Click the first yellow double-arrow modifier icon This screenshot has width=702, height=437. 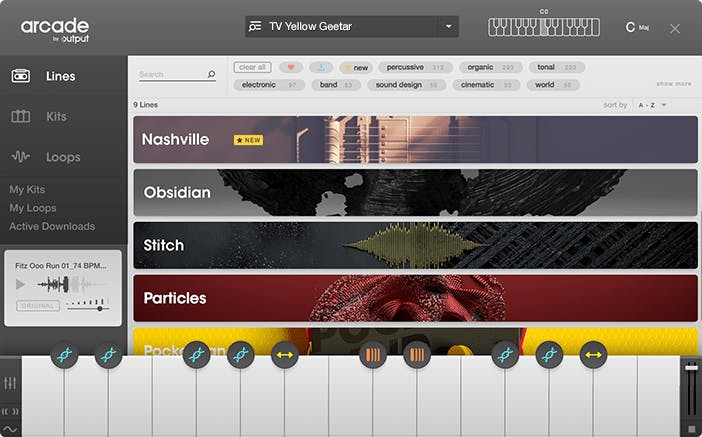pyautogui.click(x=285, y=355)
